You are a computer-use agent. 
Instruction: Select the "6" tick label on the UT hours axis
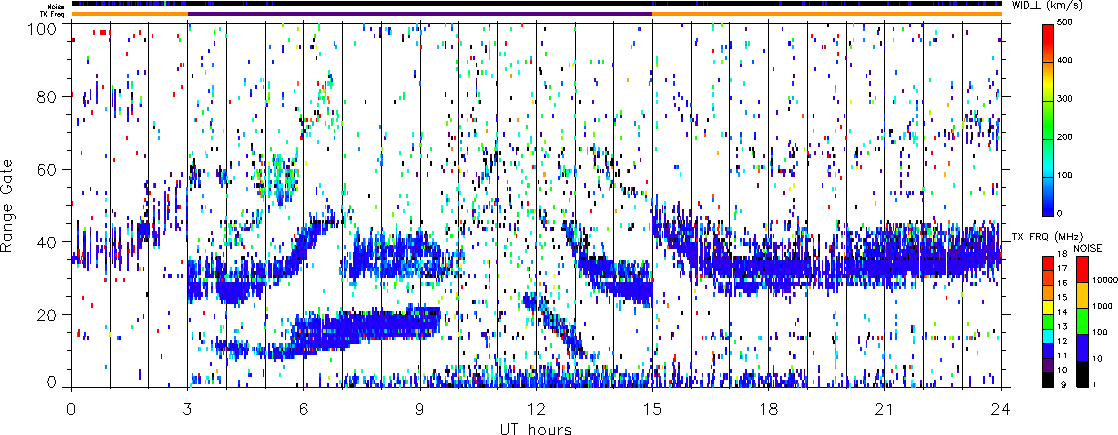click(x=304, y=407)
